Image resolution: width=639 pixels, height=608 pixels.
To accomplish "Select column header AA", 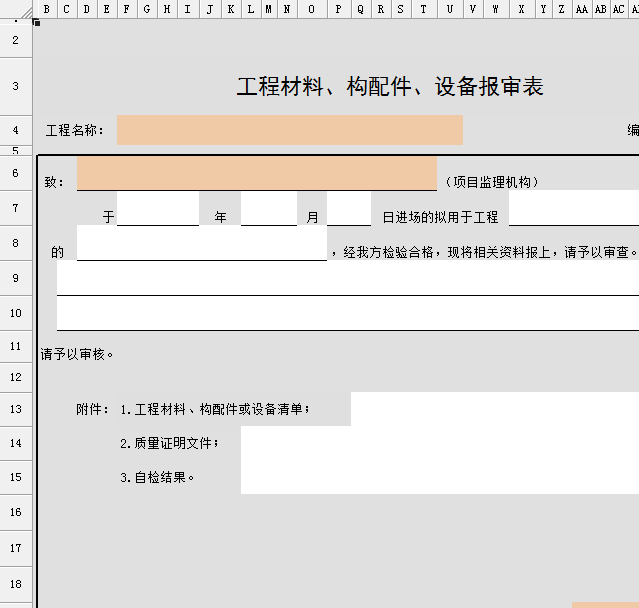I will click(581, 9).
